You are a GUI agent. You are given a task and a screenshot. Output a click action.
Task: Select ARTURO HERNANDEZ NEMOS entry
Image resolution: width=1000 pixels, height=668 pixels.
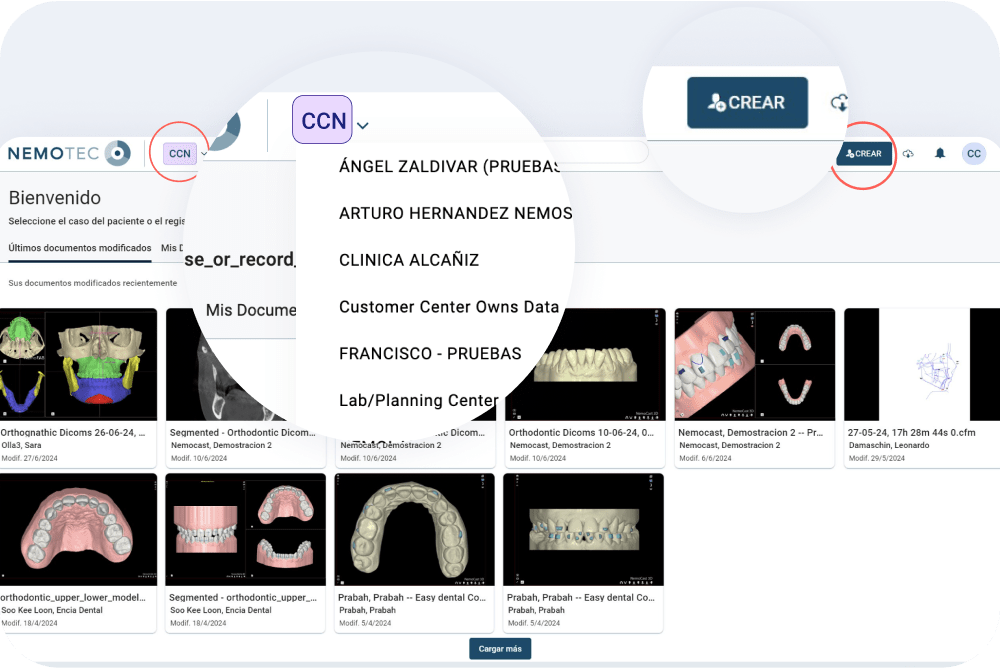(x=455, y=213)
